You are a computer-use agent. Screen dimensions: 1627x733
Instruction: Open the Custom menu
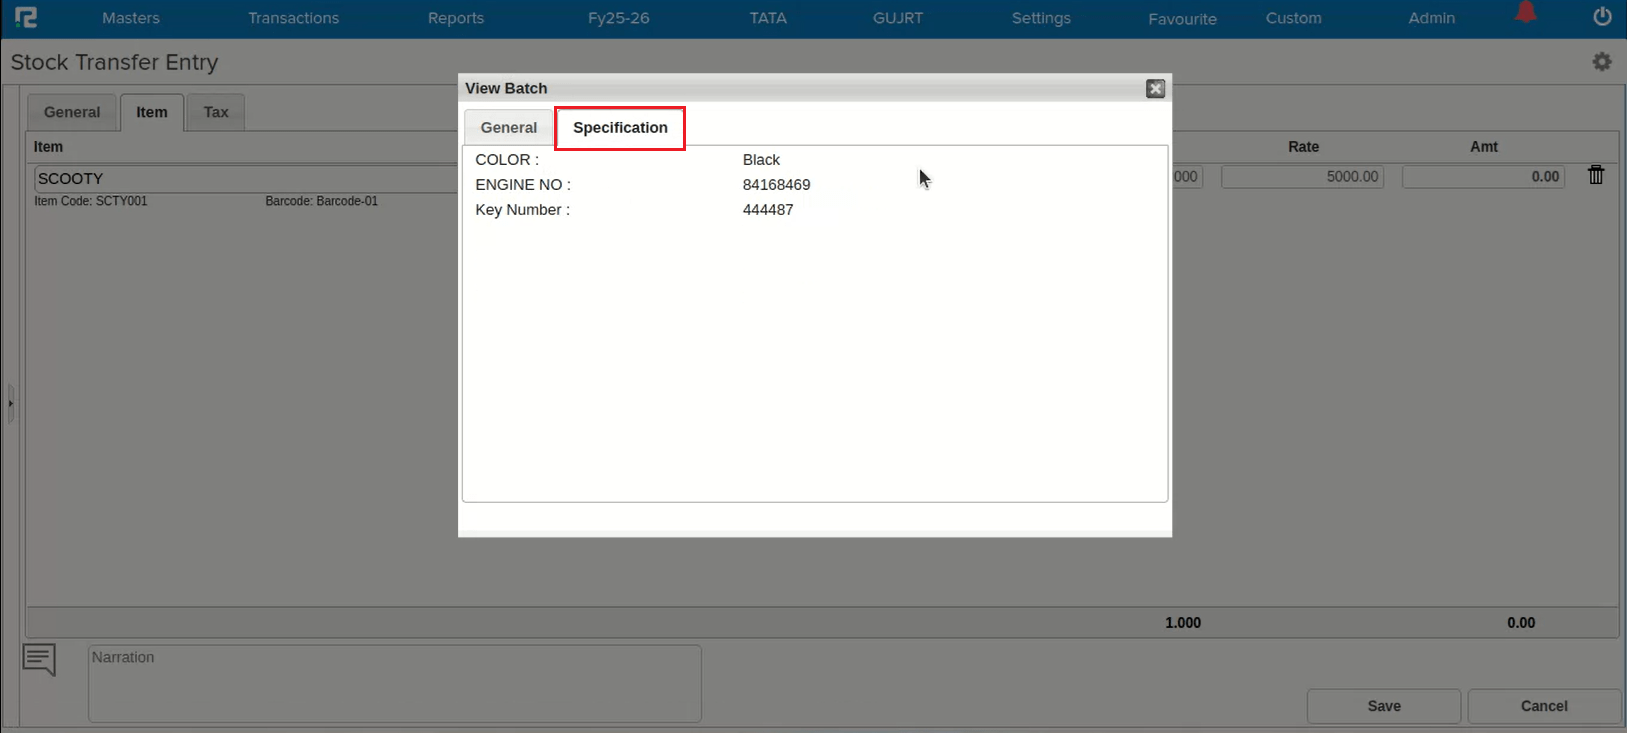click(1293, 18)
